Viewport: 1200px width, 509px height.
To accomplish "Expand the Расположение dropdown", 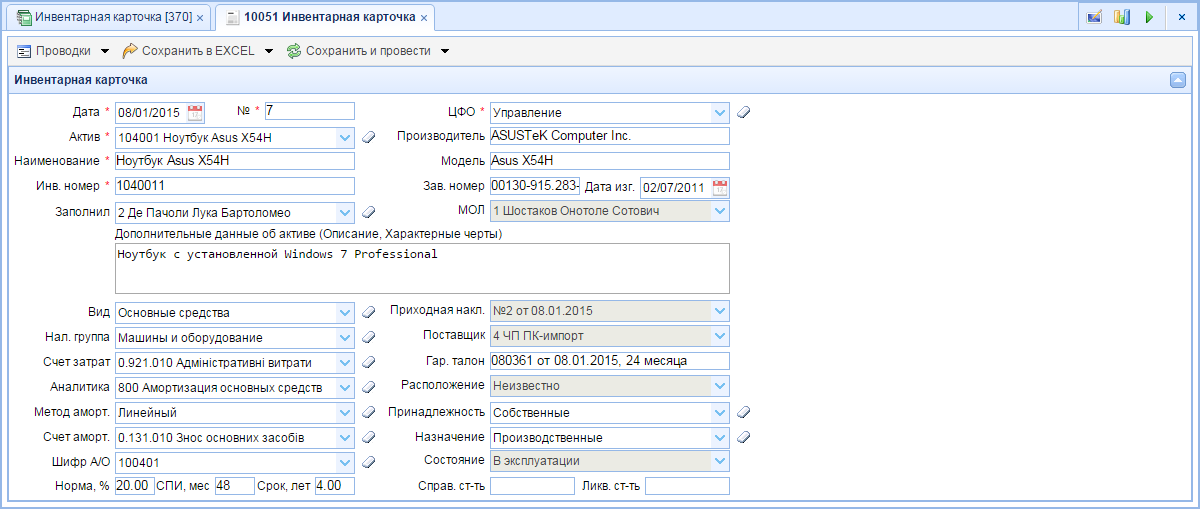I will click(721, 385).
